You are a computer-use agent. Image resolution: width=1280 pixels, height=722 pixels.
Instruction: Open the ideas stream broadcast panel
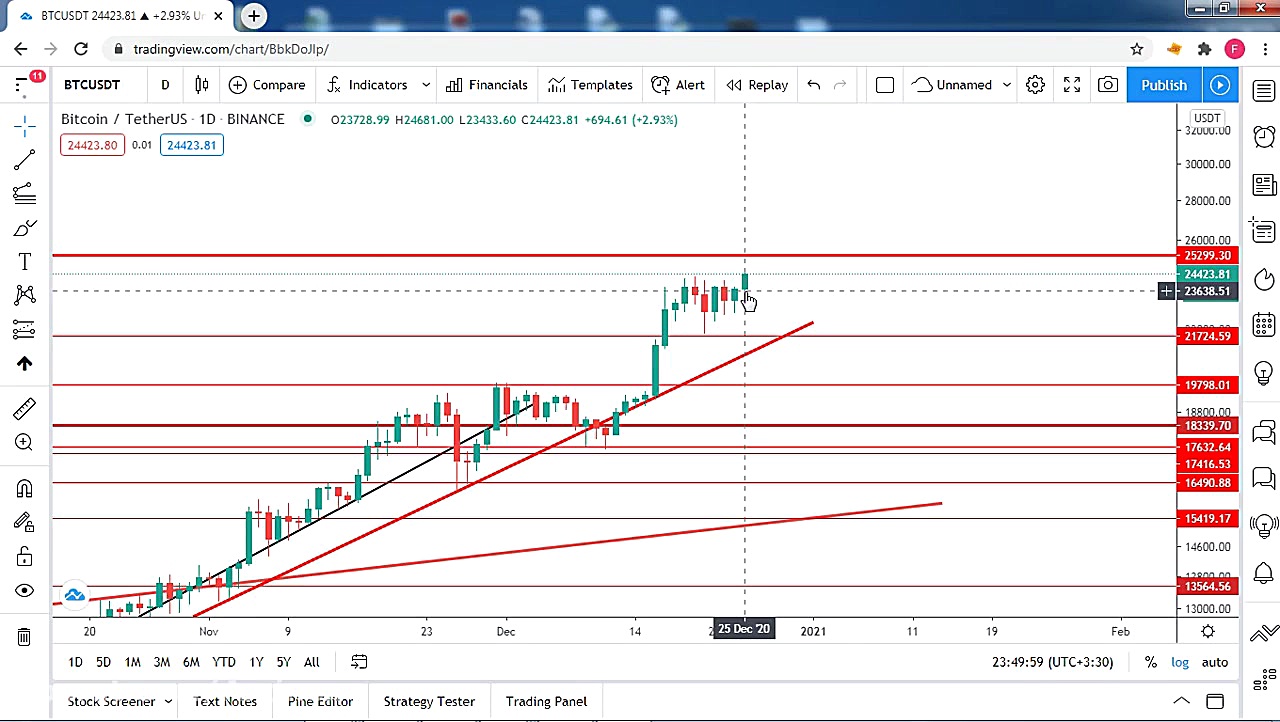point(1264,525)
